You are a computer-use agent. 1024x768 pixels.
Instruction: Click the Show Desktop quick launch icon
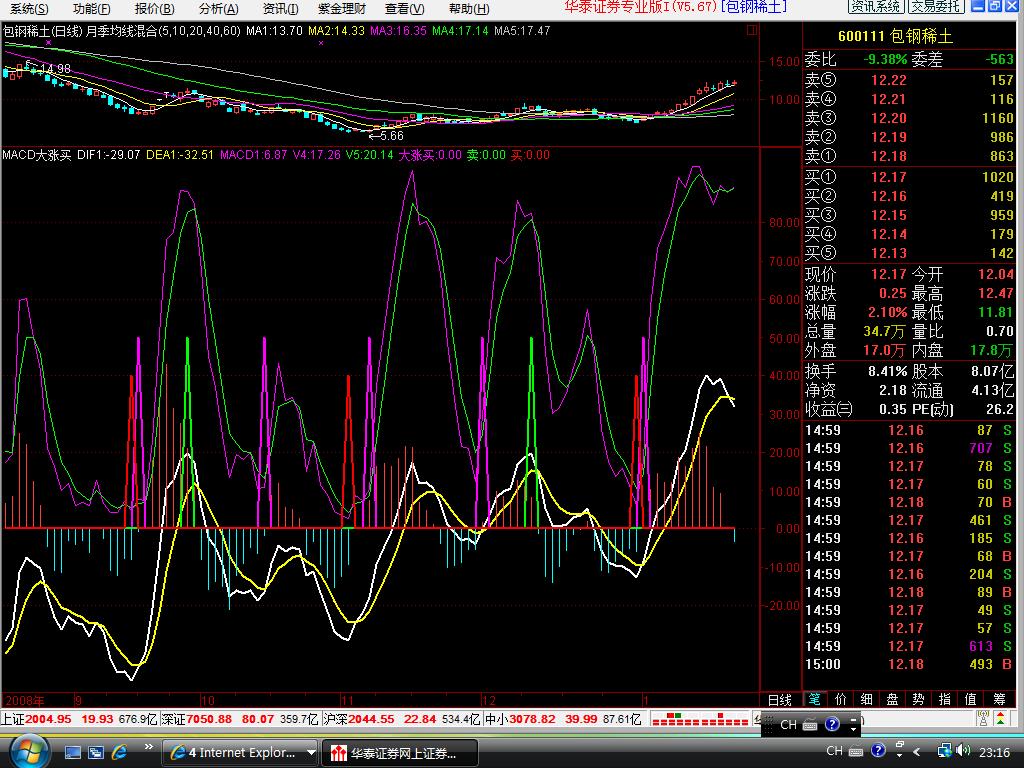(x=72, y=753)
